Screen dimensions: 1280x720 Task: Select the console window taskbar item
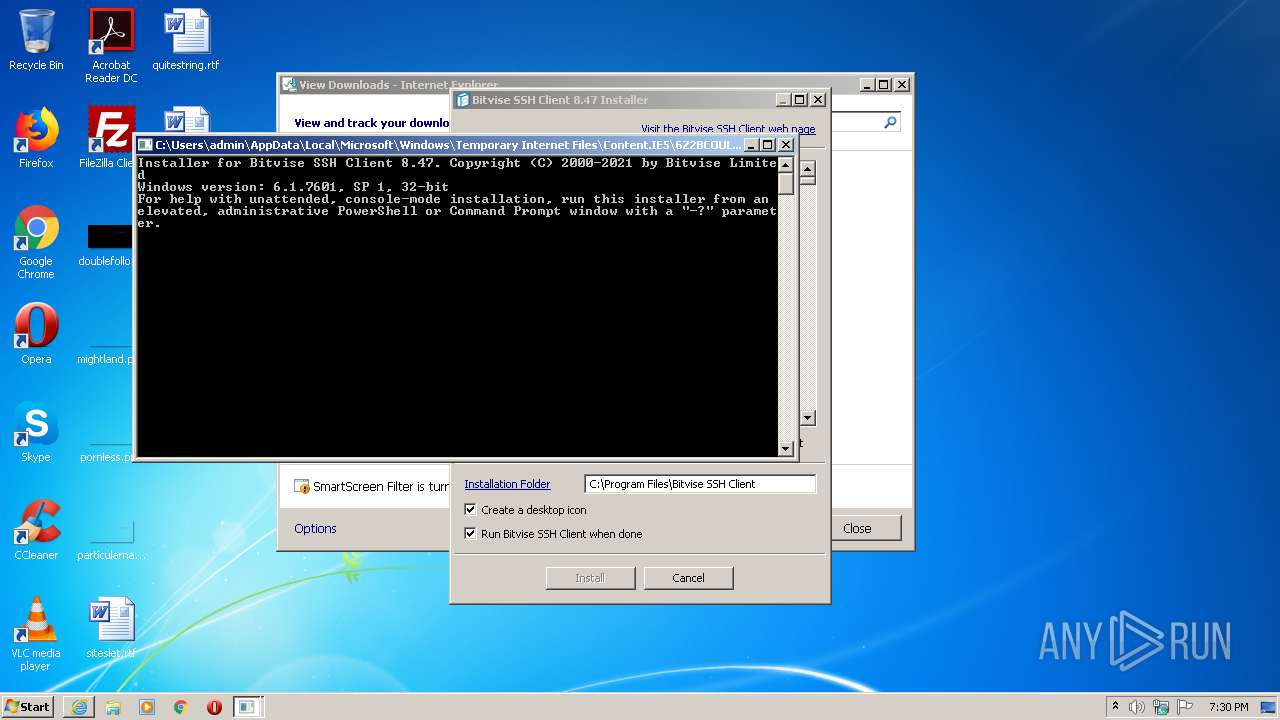tap(247, 707)
